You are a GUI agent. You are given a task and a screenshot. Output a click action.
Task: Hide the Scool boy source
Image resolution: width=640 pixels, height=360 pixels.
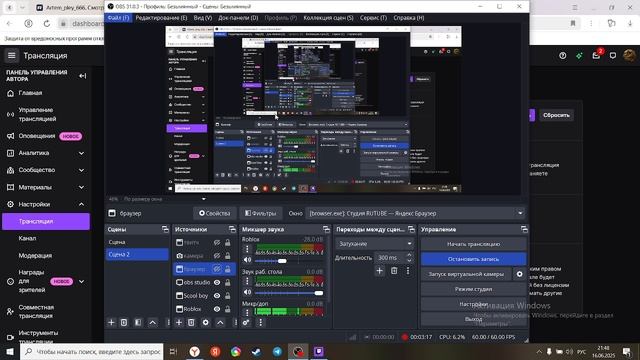tap(217, 296)
